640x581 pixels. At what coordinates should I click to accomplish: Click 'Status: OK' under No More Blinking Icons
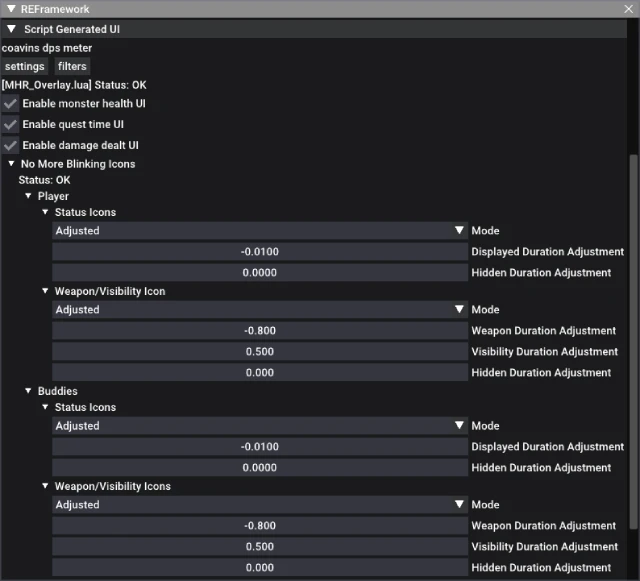[x=44, y=180]
